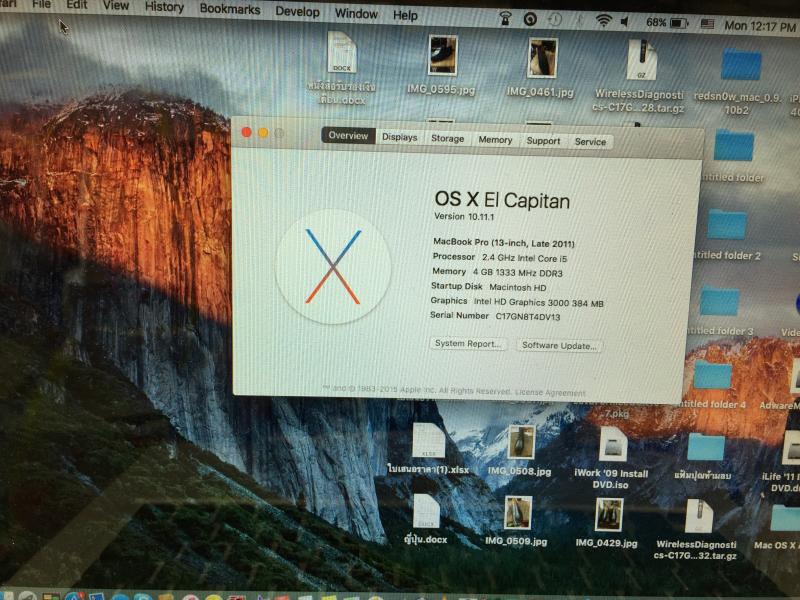Viewport: 800px width, 600px height.
Task: Click the battery status icon
Action: (x=679, y=23)
